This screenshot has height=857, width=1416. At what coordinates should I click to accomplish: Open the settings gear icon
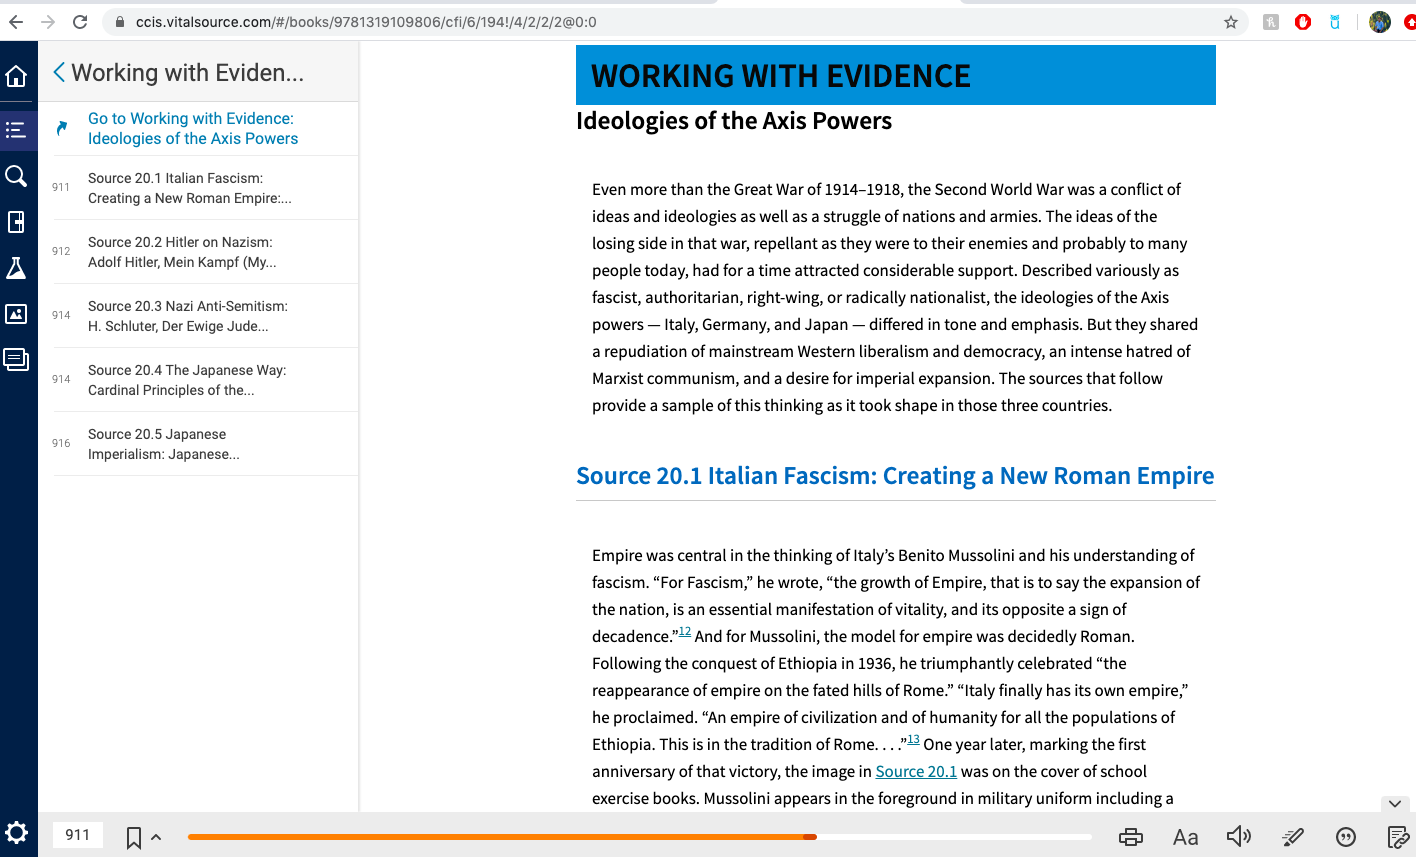[16, 833]
